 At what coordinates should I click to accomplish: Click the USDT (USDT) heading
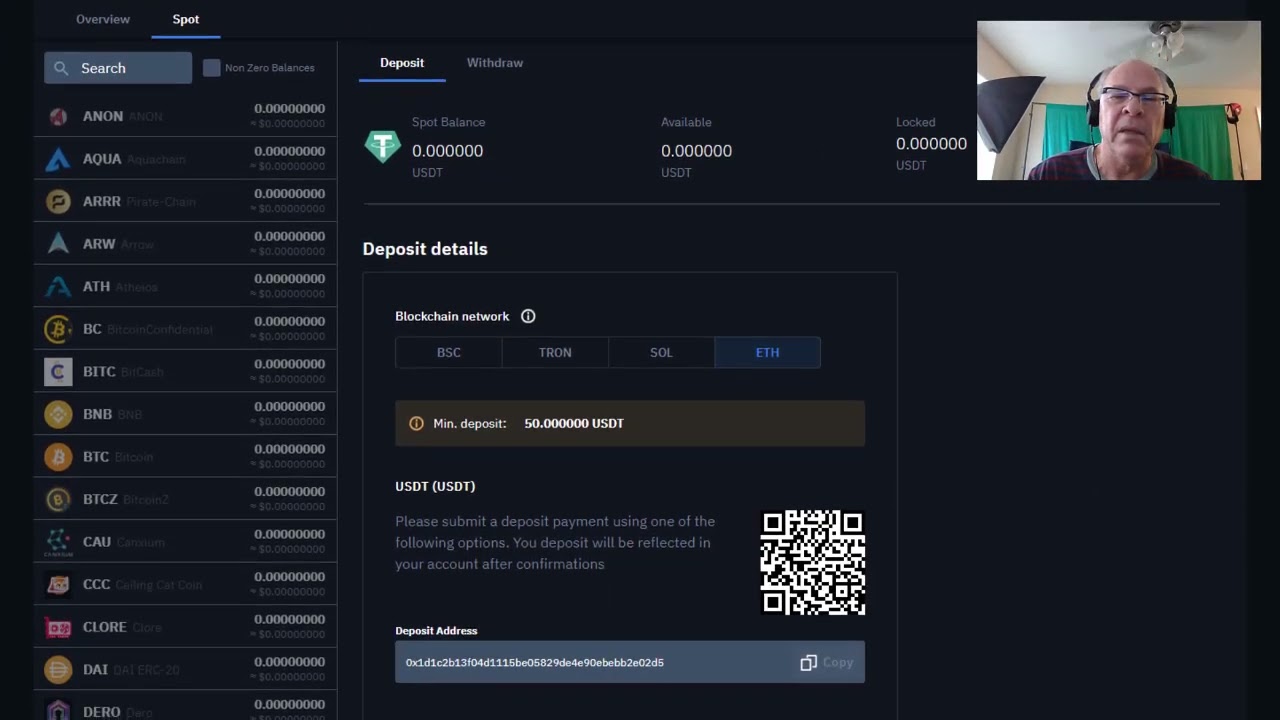[435, 486]
